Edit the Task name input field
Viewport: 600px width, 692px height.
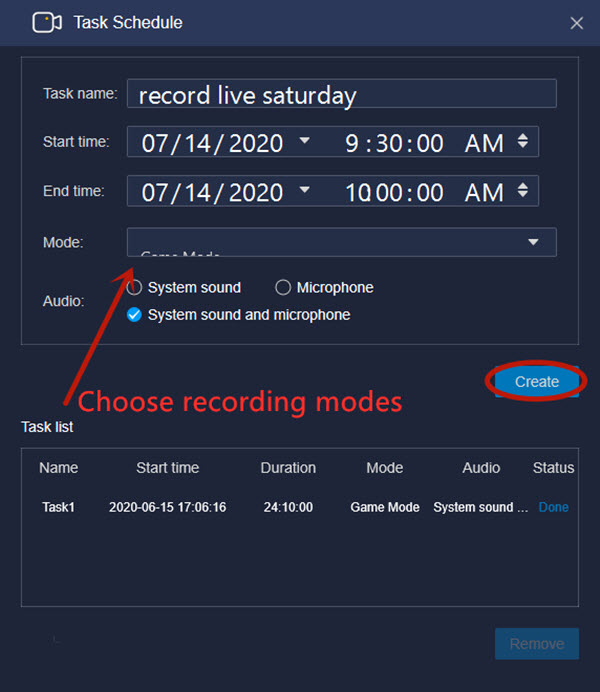tap(341, 94)
